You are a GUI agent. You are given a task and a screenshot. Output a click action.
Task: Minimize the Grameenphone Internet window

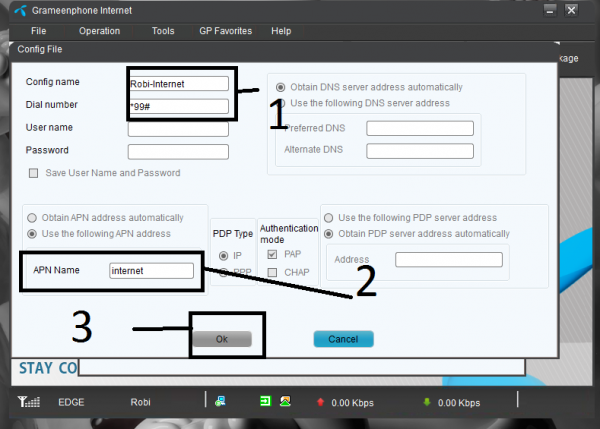tap(550, 10)
